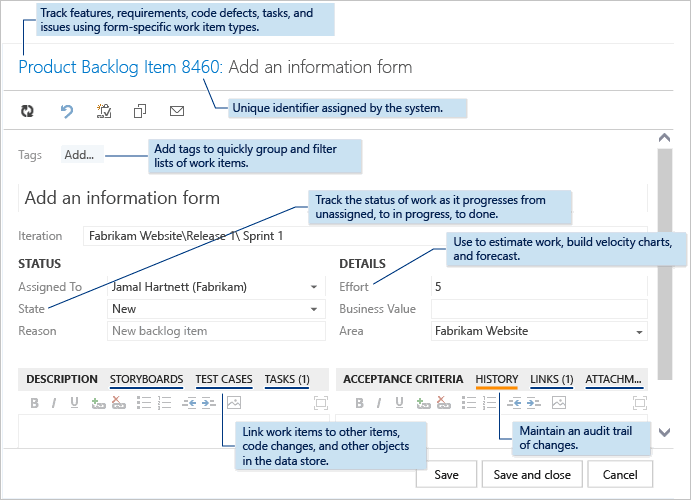Switch to the Storyboards tab
The image size is (691, 500).
tap(146, 379)
